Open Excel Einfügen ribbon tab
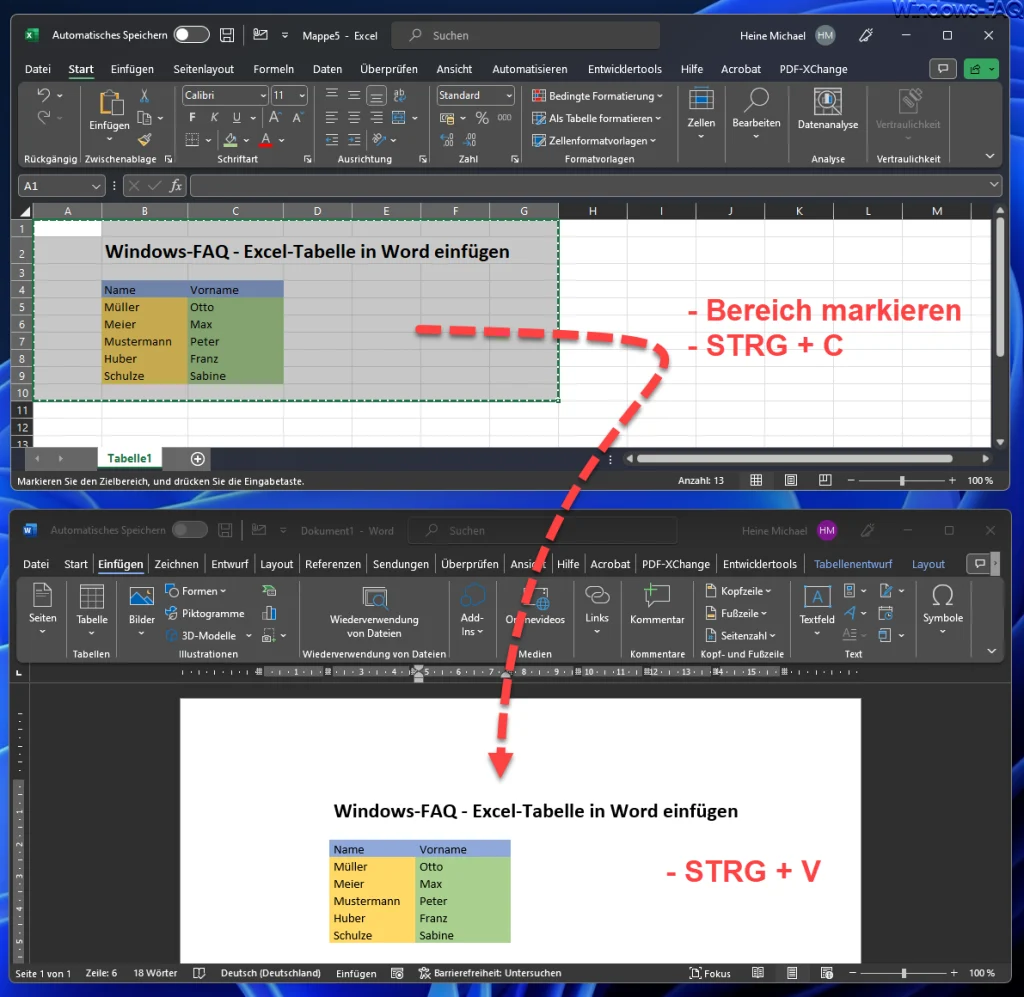This screenshot has height=997, width=1024. [x=132, y=69]
